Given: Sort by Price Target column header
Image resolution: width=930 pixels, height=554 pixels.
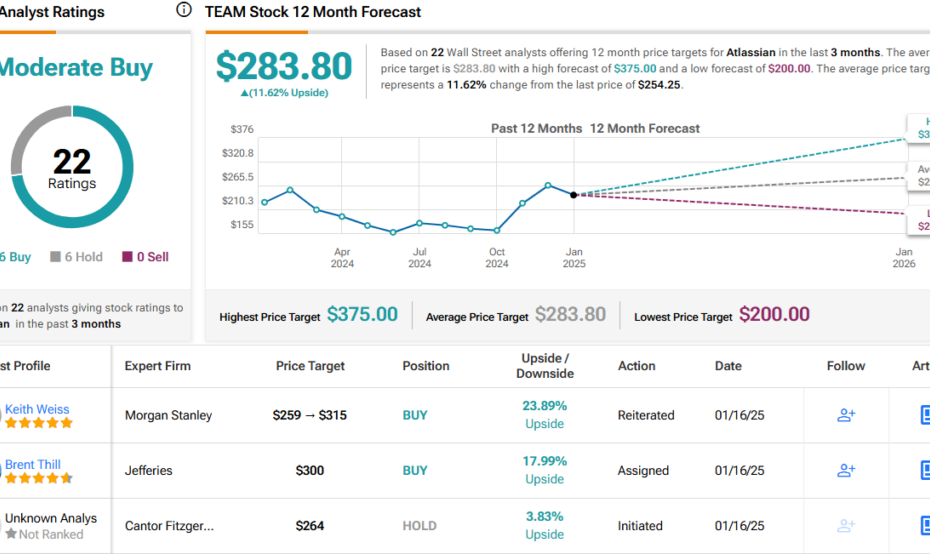Looking at the screenshot, I should coord(310,366).
